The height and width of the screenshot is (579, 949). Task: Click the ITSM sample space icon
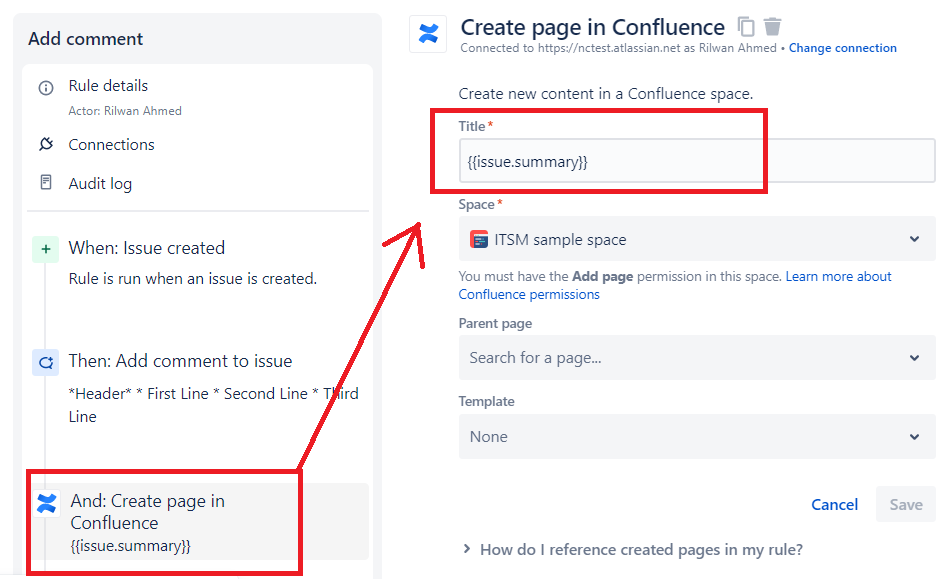479,240
